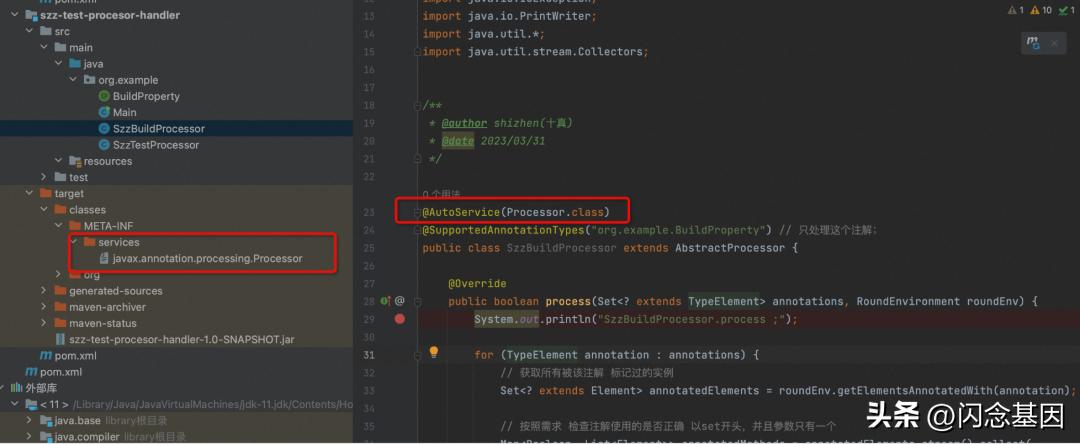
Task: Toggle the breakpoint on line 29
Action: pos(399,319)
